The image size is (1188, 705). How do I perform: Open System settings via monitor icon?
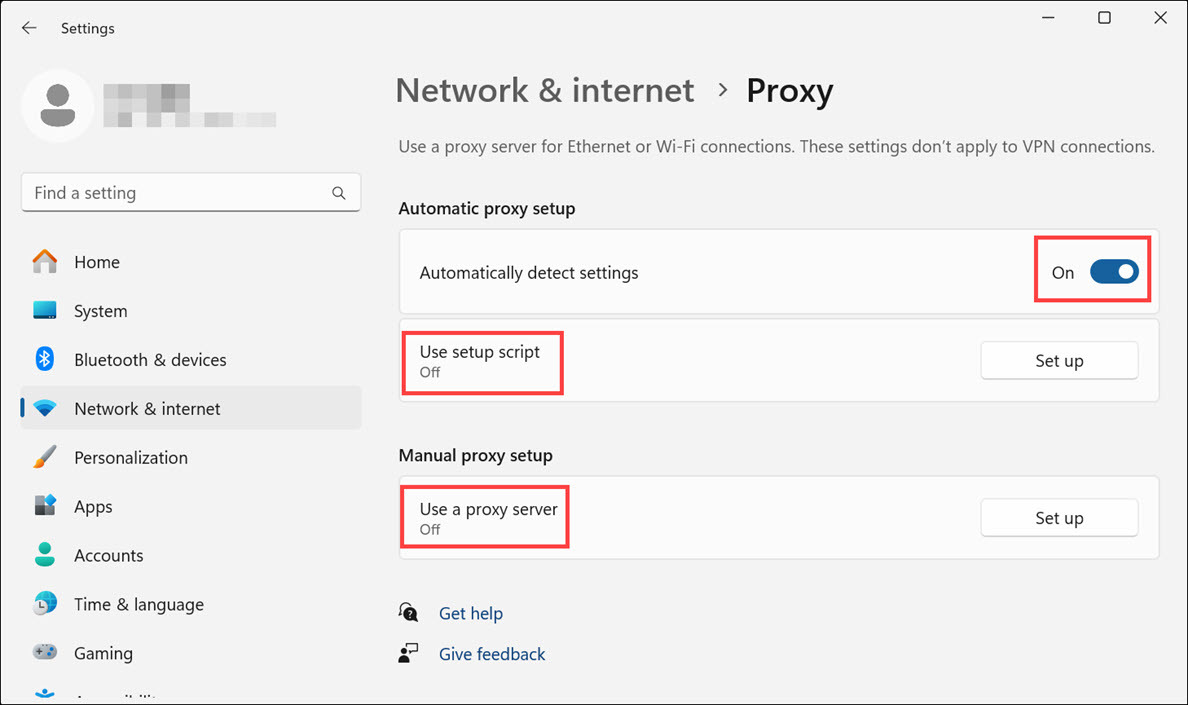[45, 311]
